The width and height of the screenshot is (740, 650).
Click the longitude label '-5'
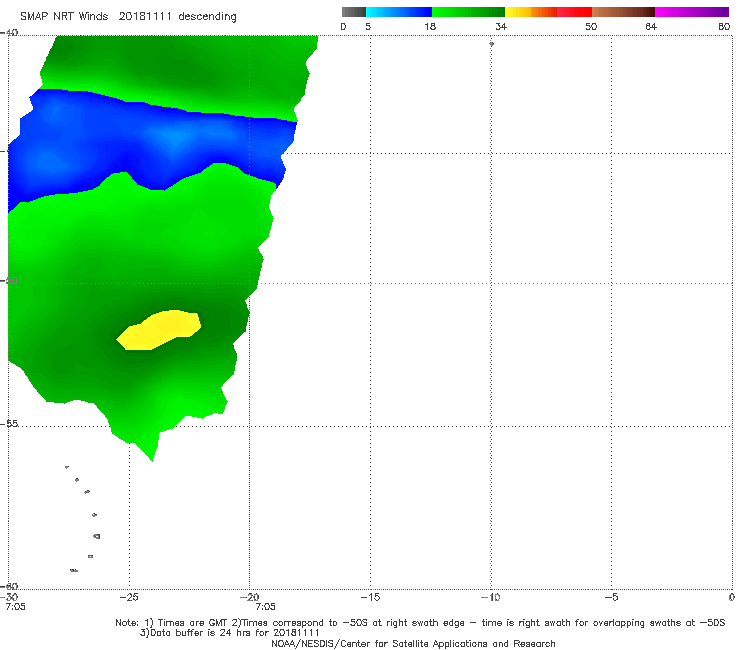pyautogui.click(x=611, y=597)
